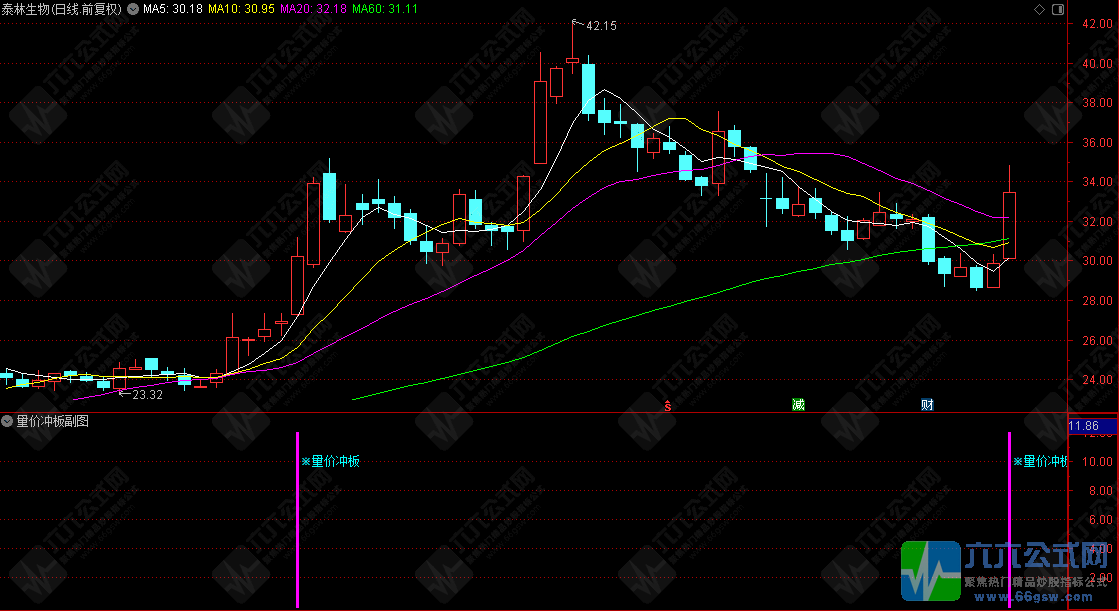1119x611 pixels.
Task: Click the blue 财 event marker
Action: [927, 405]
